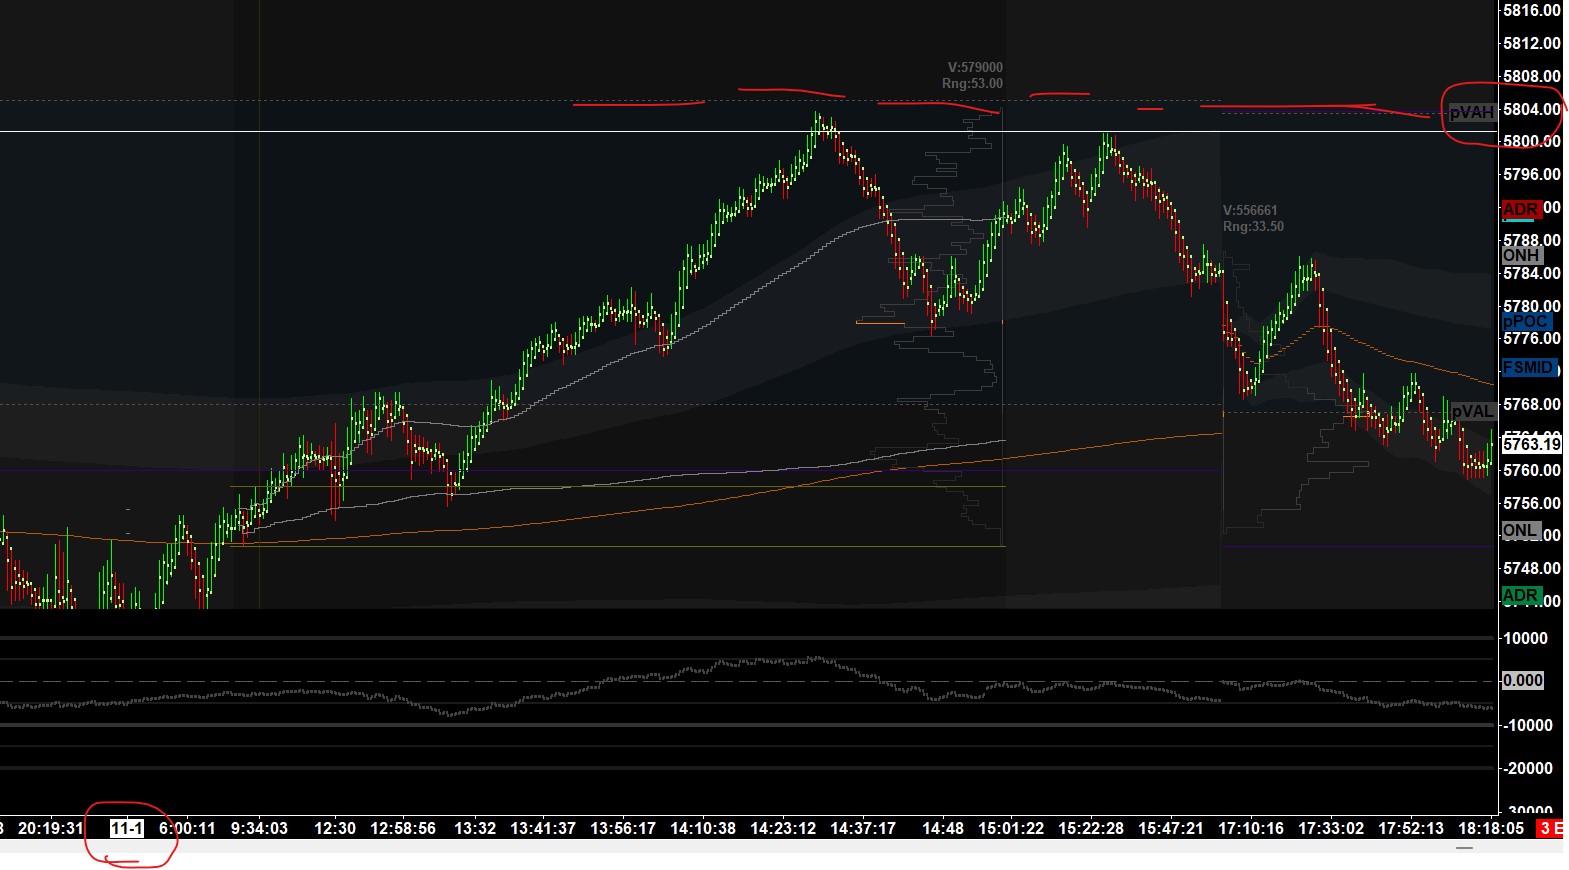The height and width of the screenshot is (870, 1569).
Task: Select the green ADR low label
Action: [x=1521, y=596]
